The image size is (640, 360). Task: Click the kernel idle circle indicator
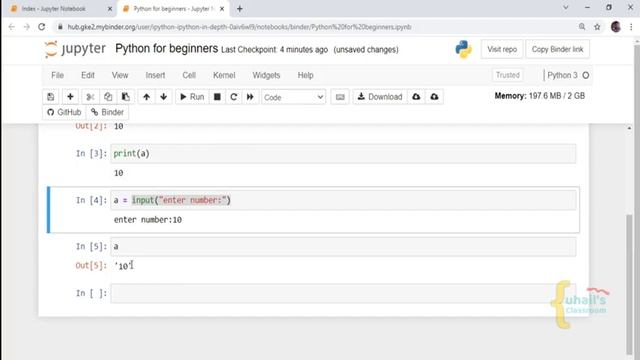point(586,75)
